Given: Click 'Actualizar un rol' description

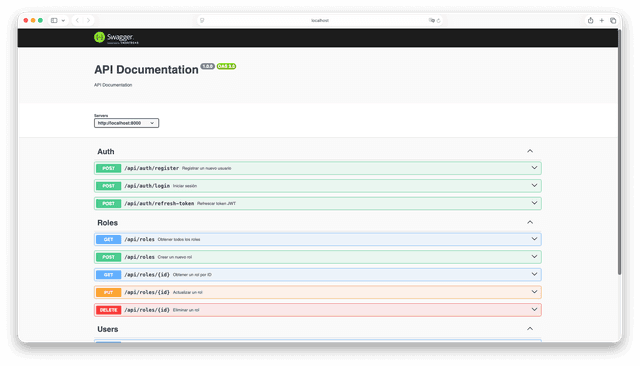Looking at the screenshot, I should click(187, 292).
